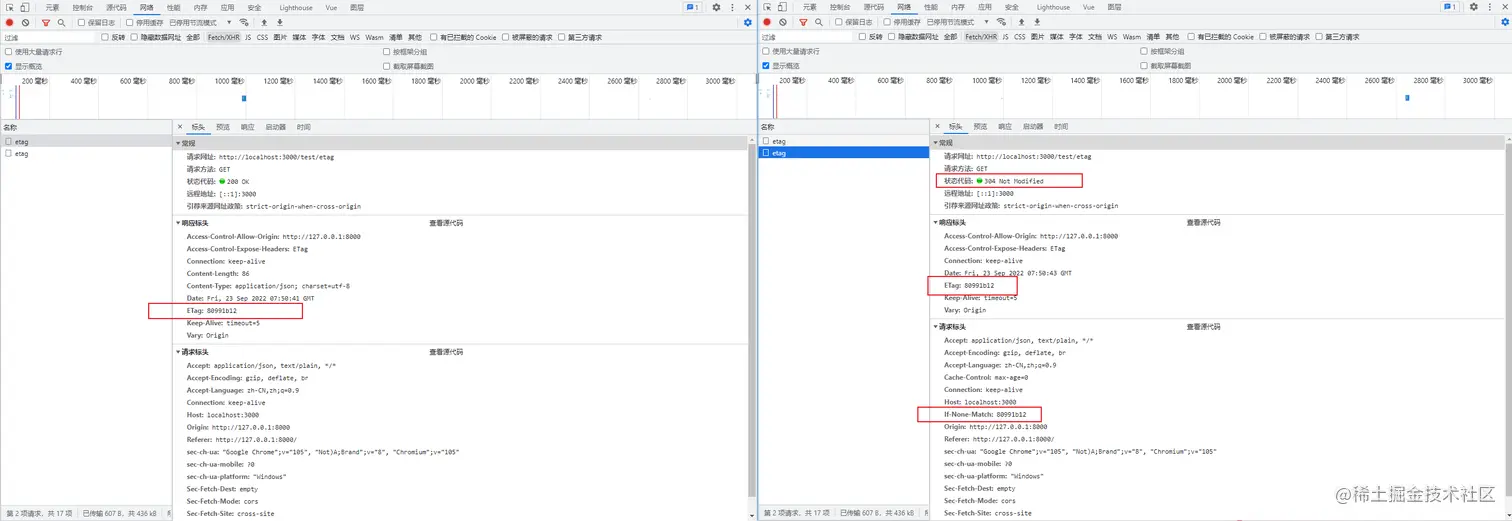The image size is (1512, 521).
Task: Select the highlighted etag request in right DevTools
Action: tap(843, 153)
